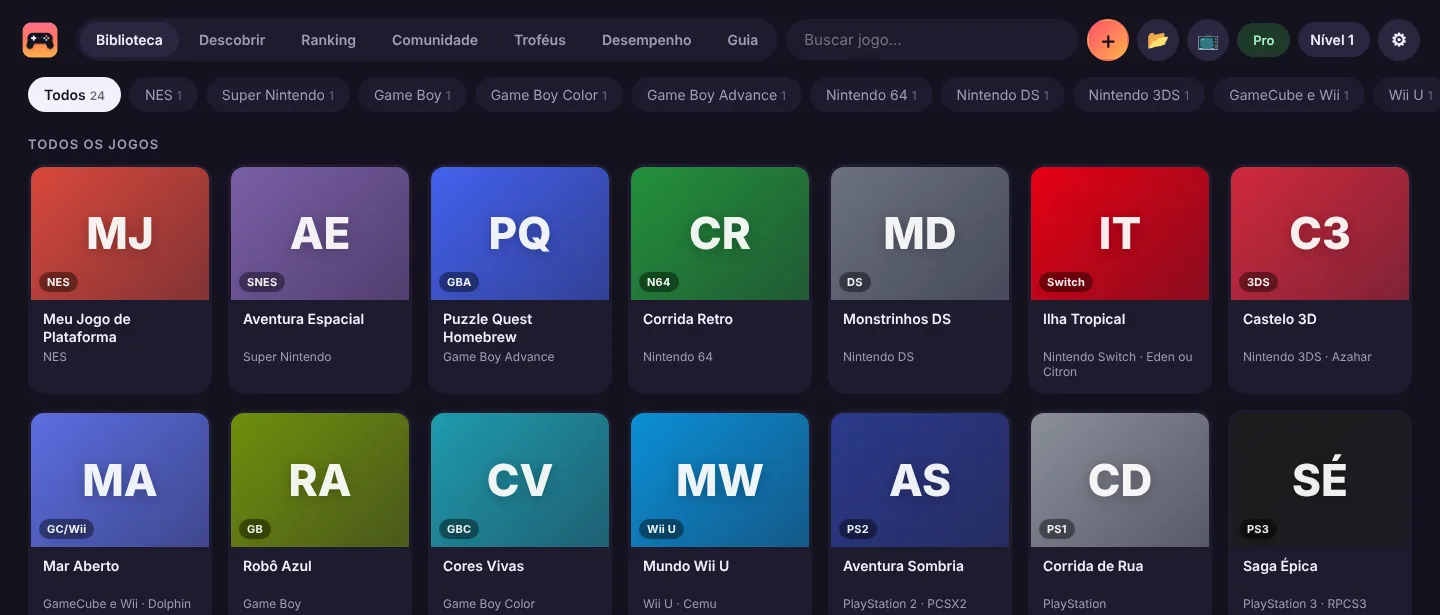Screen dimensions: 1440x615
Task: Open the PQ cover of Puzzle Quest Homebrew
Action: [520, 233]
